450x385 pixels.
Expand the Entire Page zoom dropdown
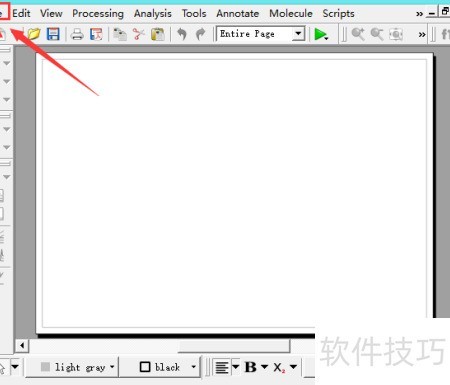click(x=298, y=34)
